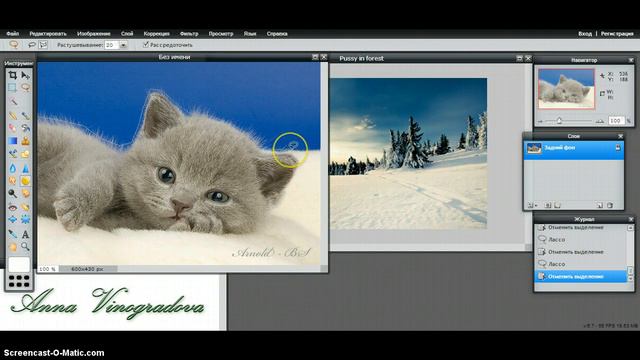Click the Navigator zoom percent field
This screenshot has width=640, height=360.
pyautogui.click(x=616, y=121)
